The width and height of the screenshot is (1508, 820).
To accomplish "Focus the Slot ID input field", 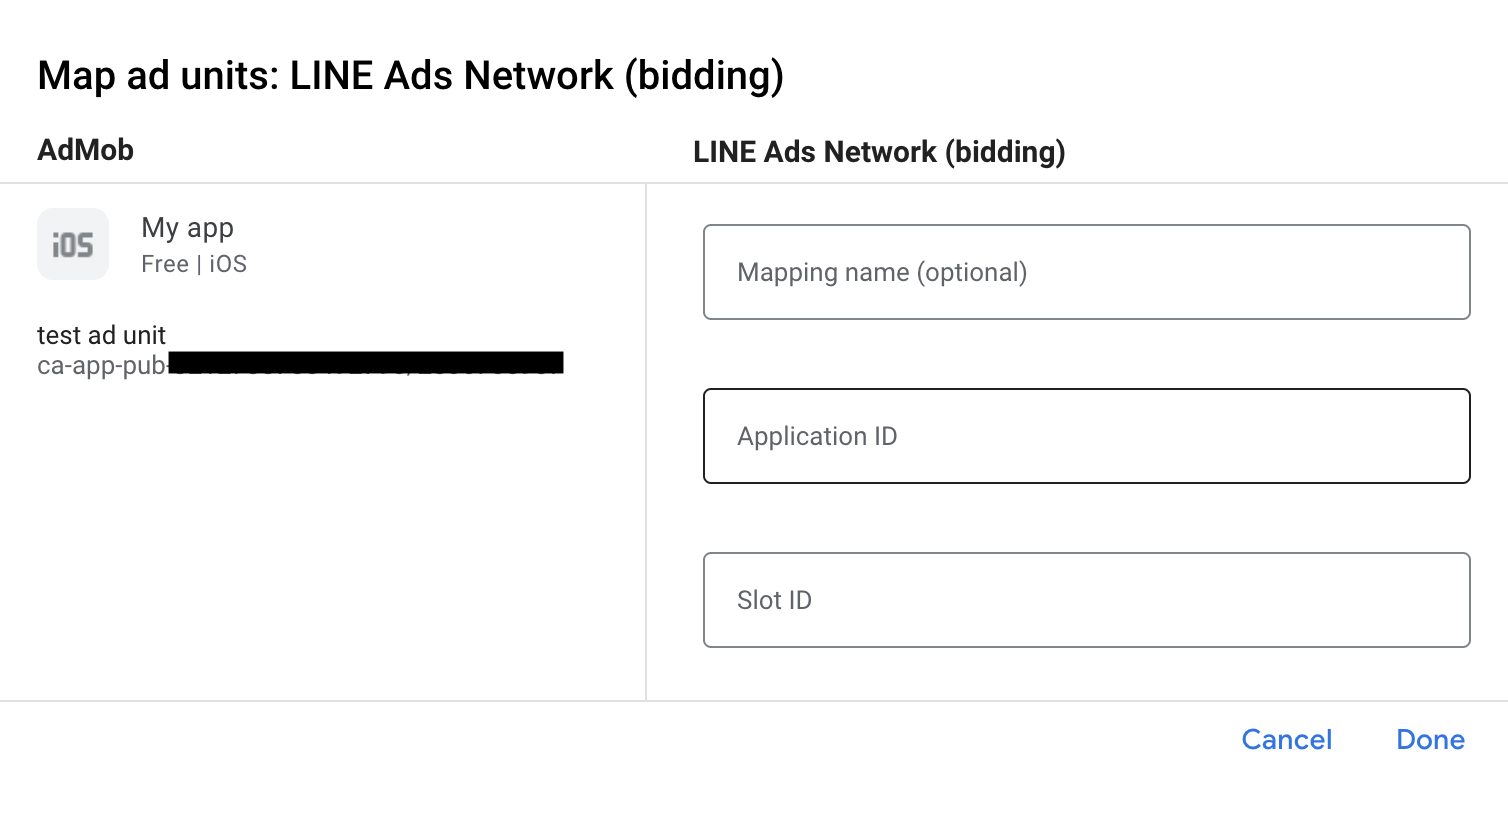I will 1086,600.
